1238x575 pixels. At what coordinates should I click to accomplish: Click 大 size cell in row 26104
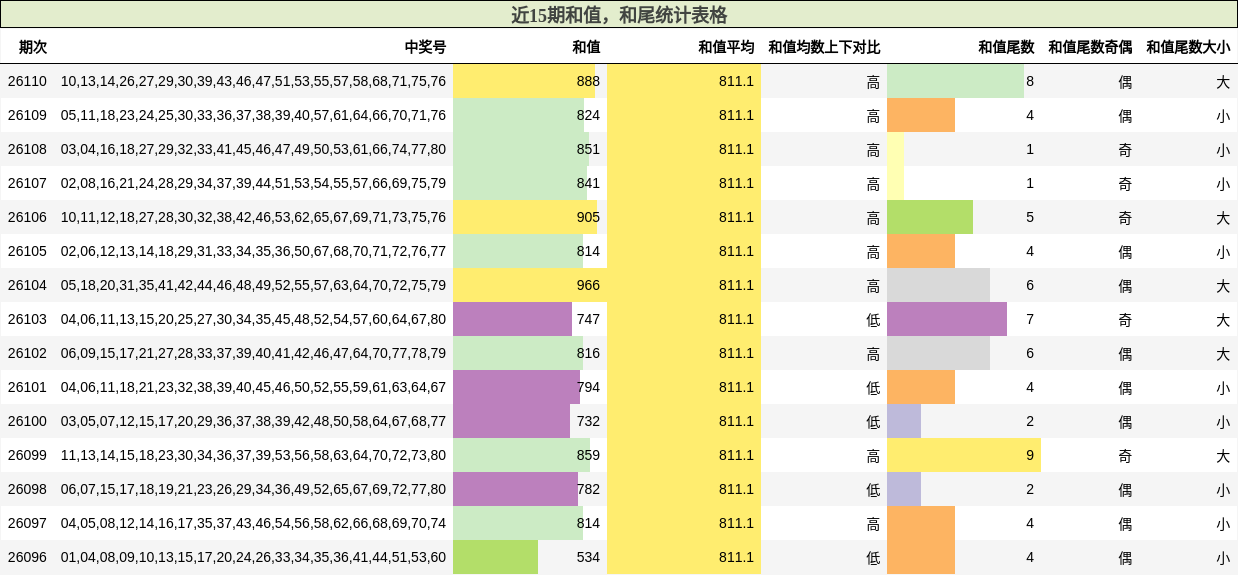coord(1223,285)
